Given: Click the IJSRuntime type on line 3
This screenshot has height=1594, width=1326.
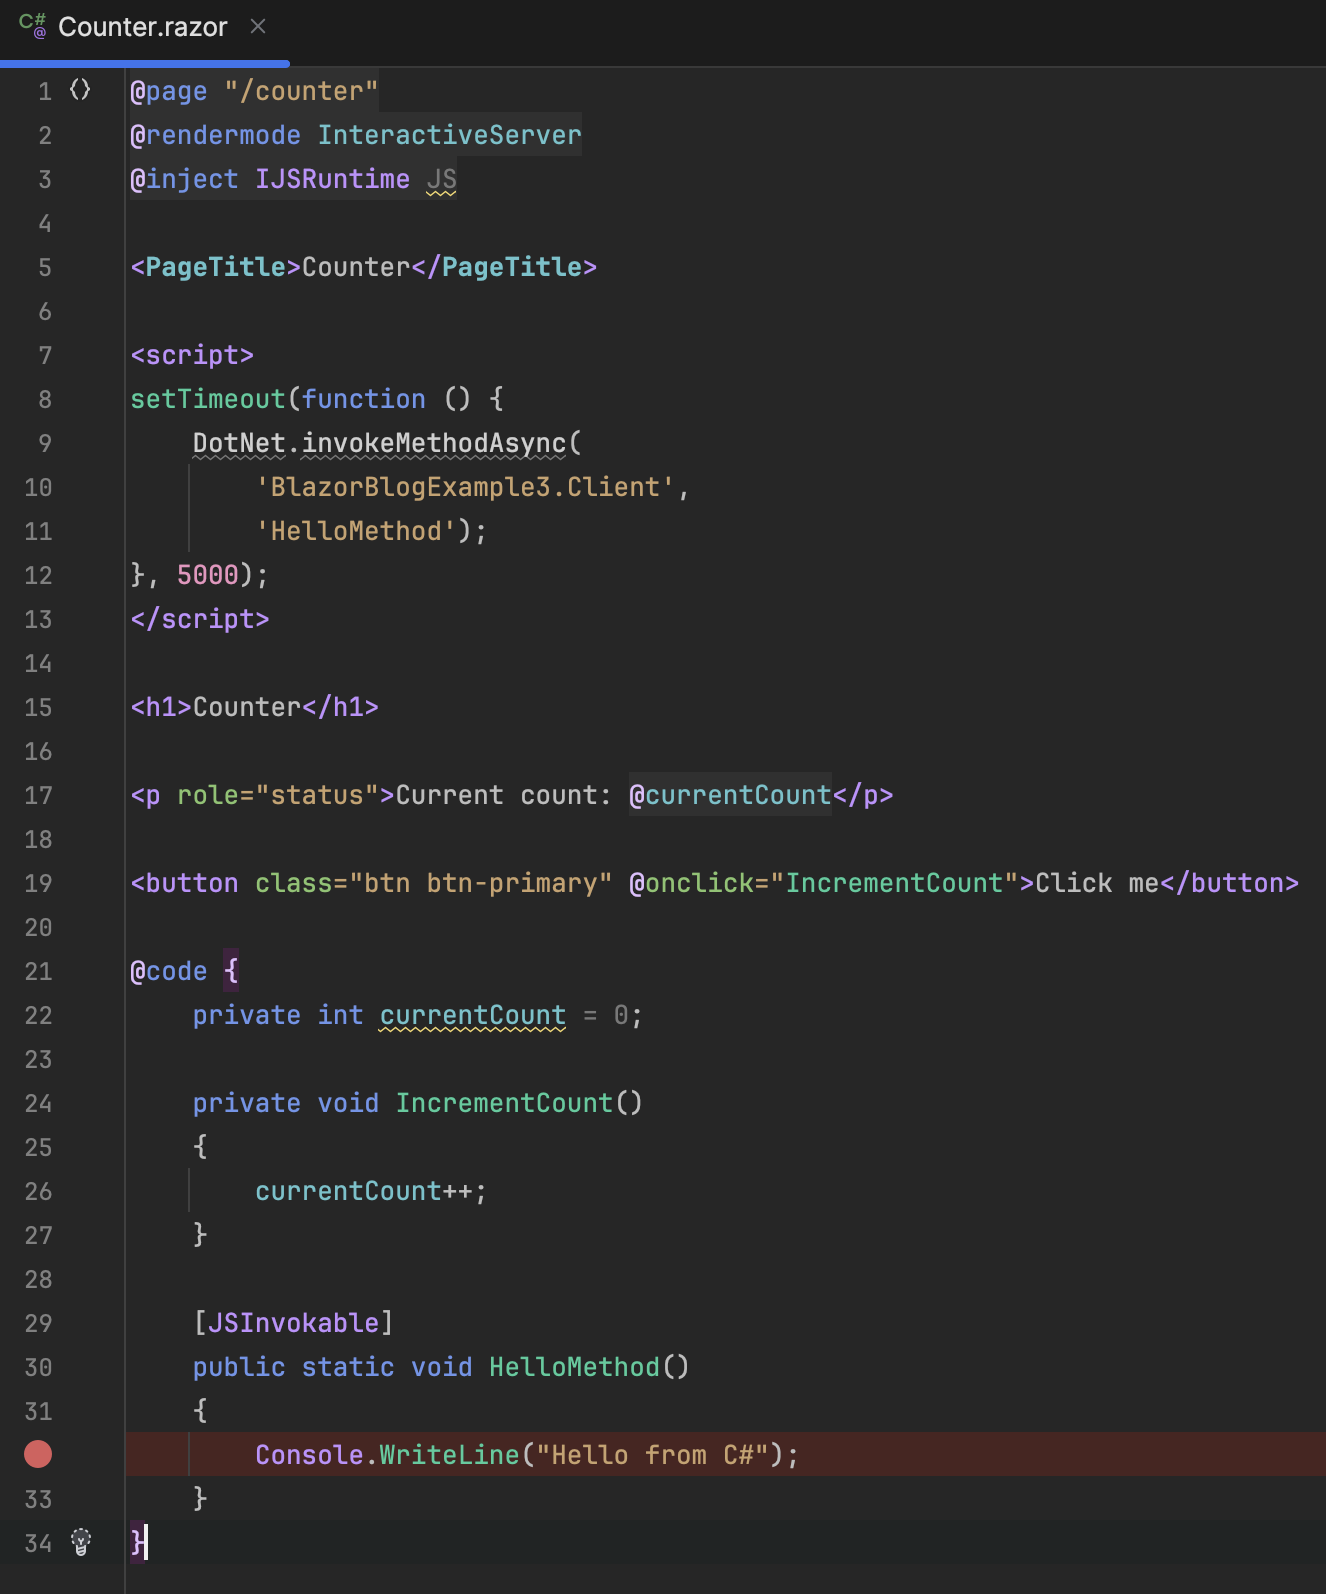Looking at the screenshot, I should click(x=332, y=179).
